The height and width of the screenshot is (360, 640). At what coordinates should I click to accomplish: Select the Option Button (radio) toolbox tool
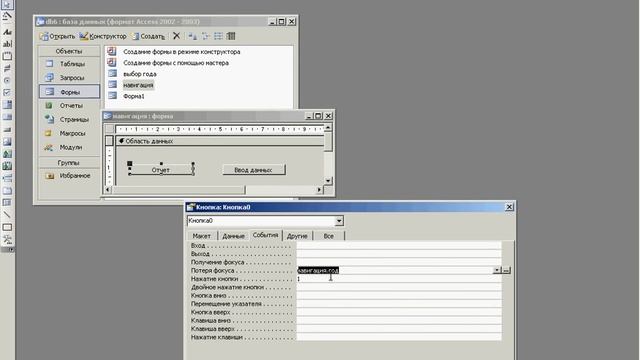point(7,80)
